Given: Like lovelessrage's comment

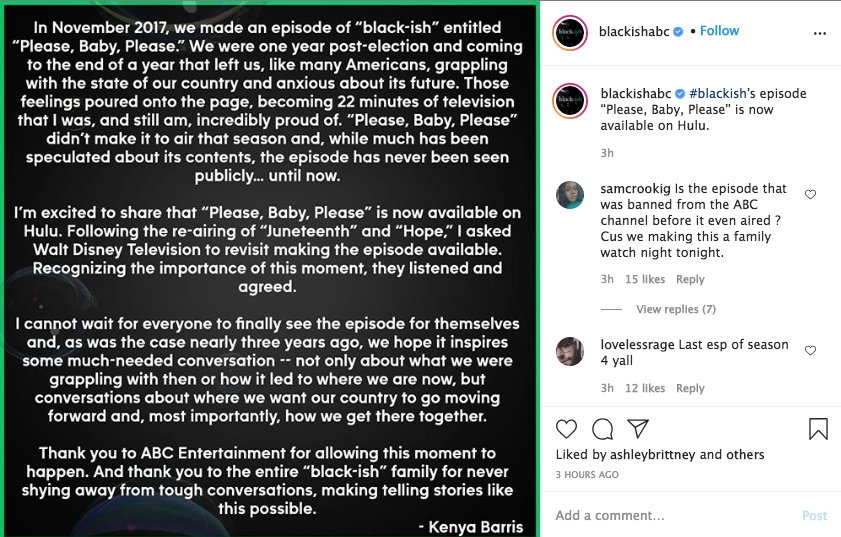Looking at the screenshot, I should coord(810,350).
